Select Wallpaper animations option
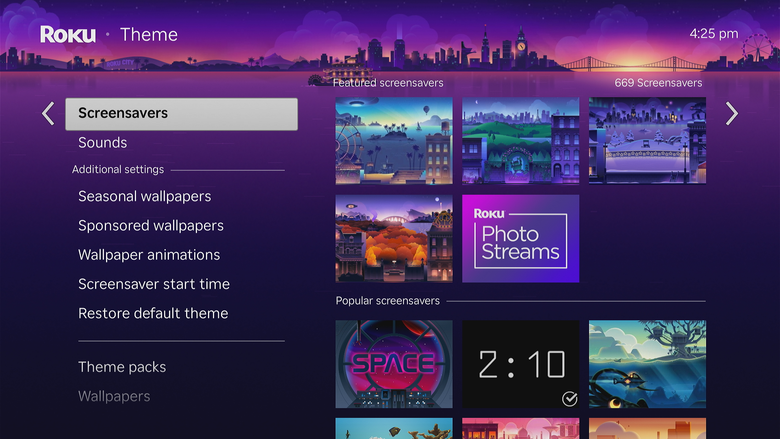Viewport: 780px width, 439px height. (149, 255)
